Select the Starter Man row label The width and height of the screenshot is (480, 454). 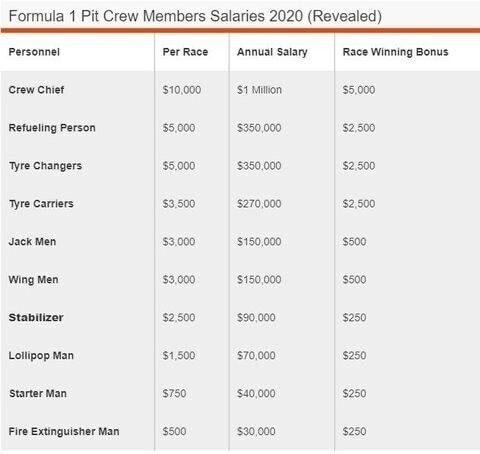coord(38,393)
